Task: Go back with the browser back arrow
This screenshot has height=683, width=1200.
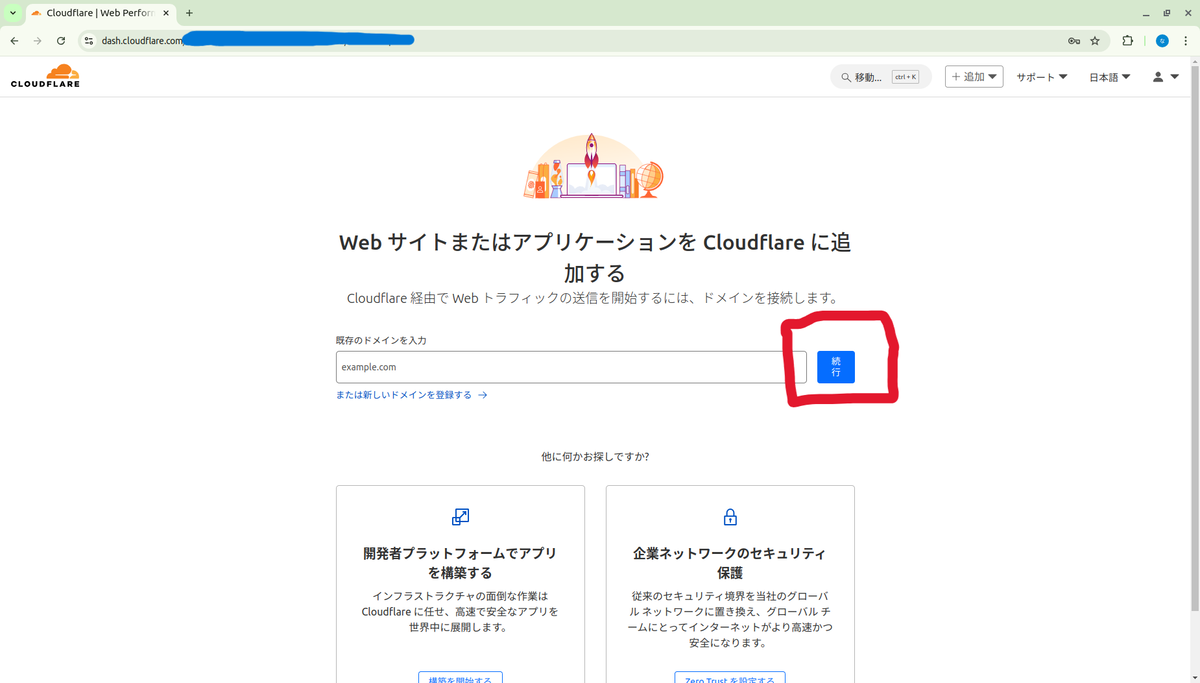Action: point(14,41)
